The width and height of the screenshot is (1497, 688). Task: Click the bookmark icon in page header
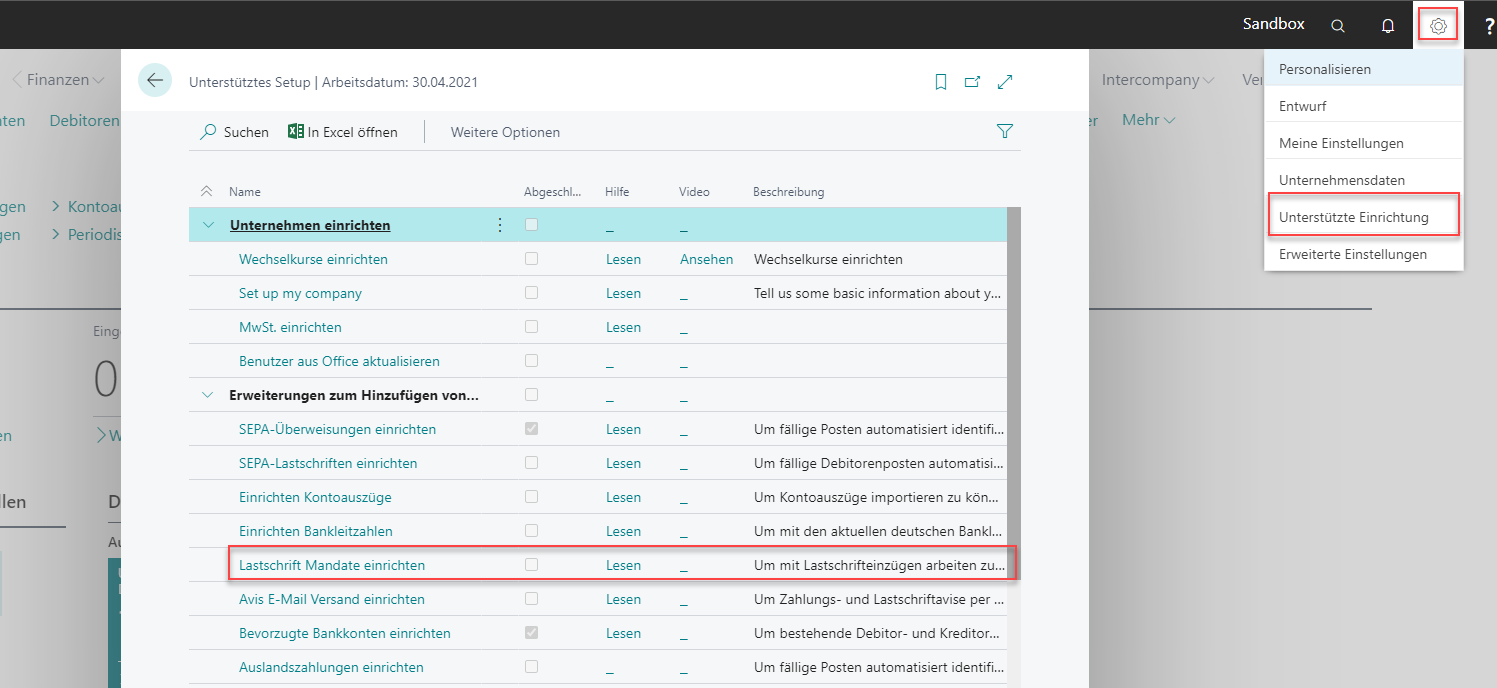click(940, 82)
